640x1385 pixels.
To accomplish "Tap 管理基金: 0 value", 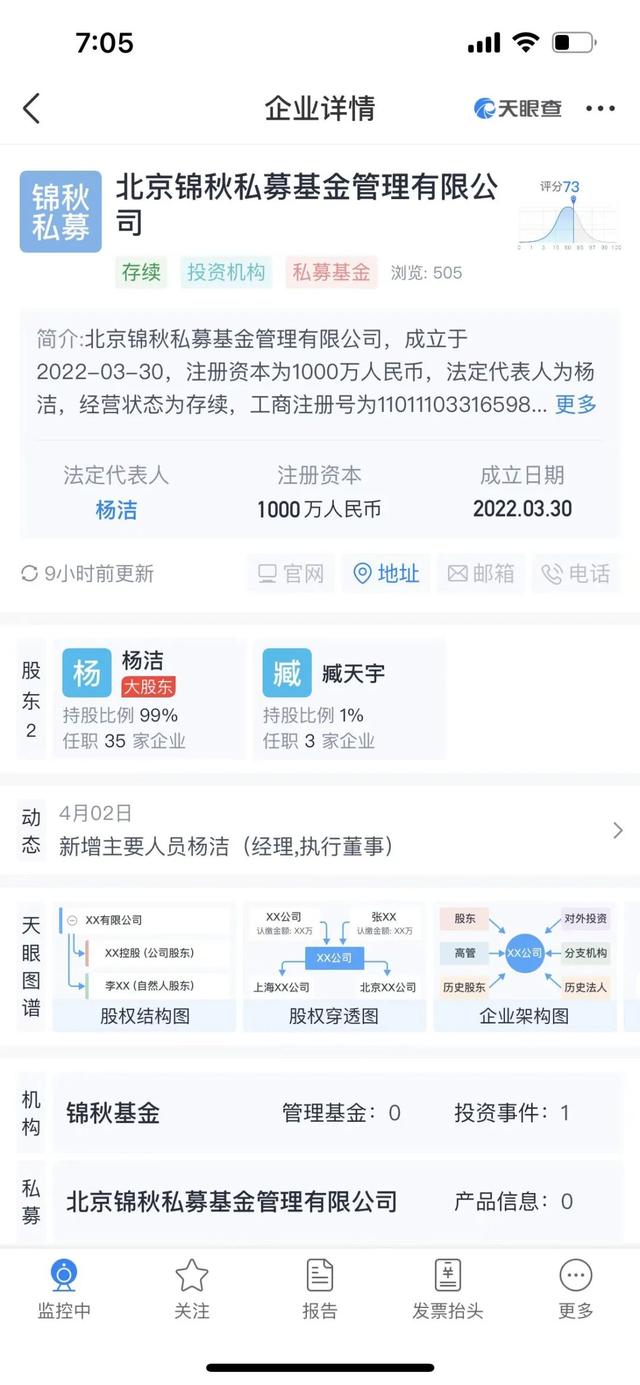I will click(x=342, y=1113).
